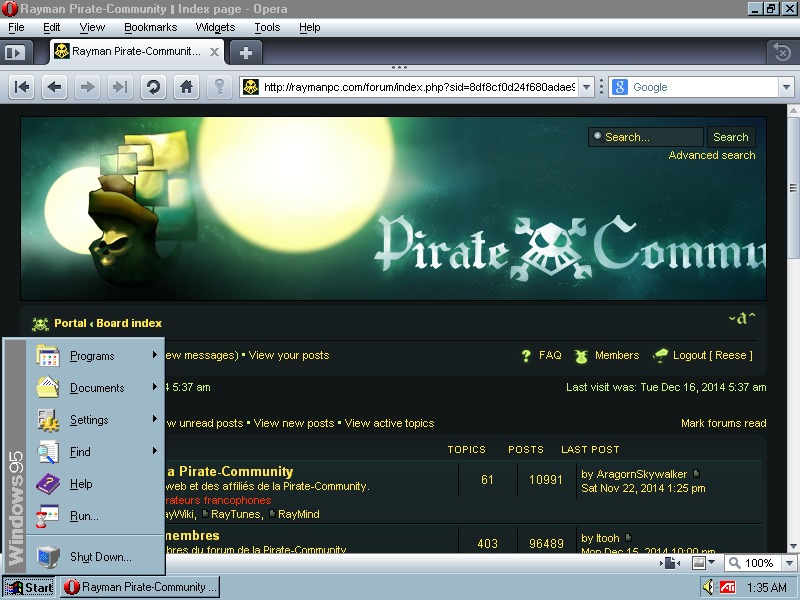Image resolution: width=800 pixels, height=600 pixels.
Task: Open the FAQ link
Action: [x=550, y=355]
